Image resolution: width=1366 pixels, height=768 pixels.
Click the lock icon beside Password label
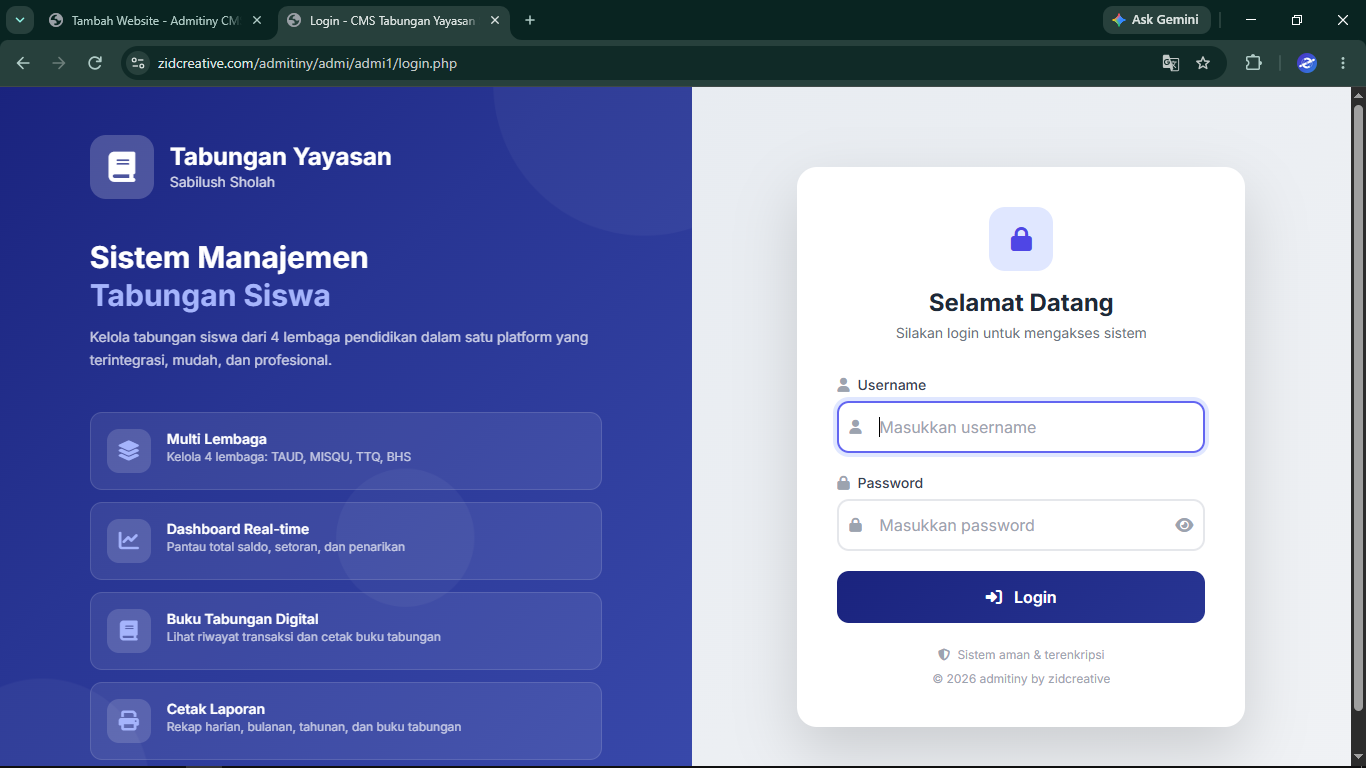click(843, 483)
